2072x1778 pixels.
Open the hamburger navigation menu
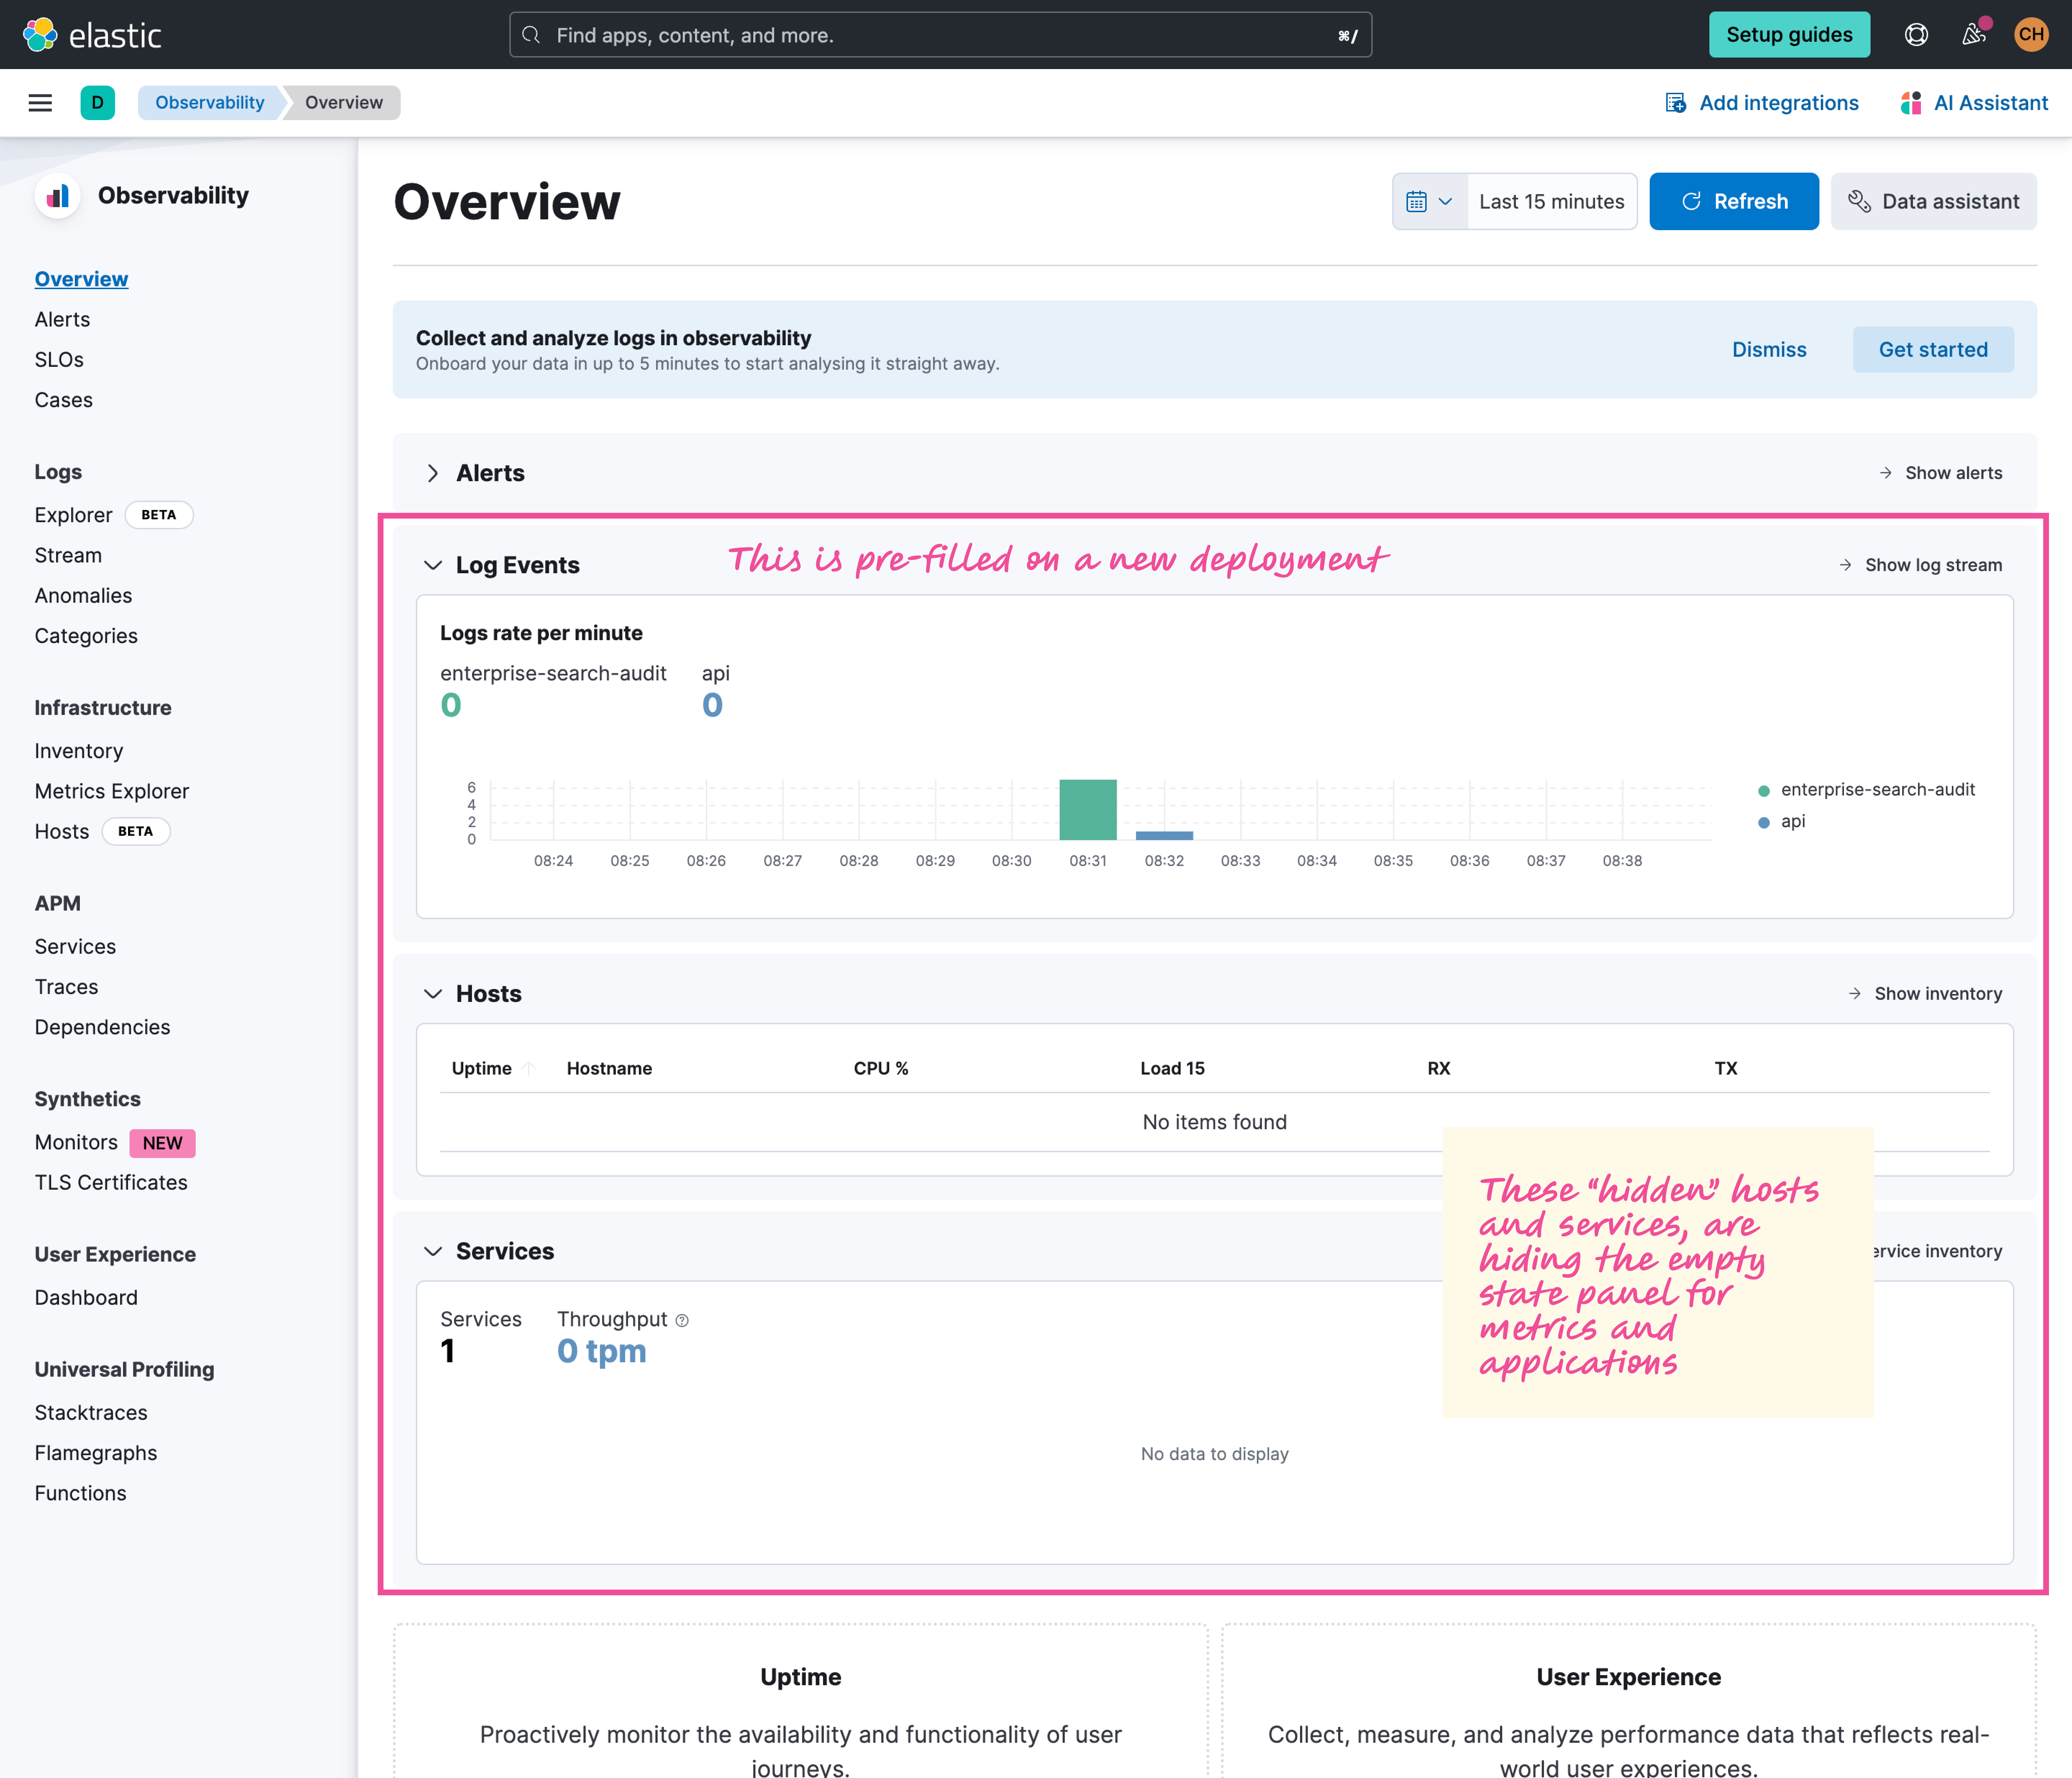40,102
